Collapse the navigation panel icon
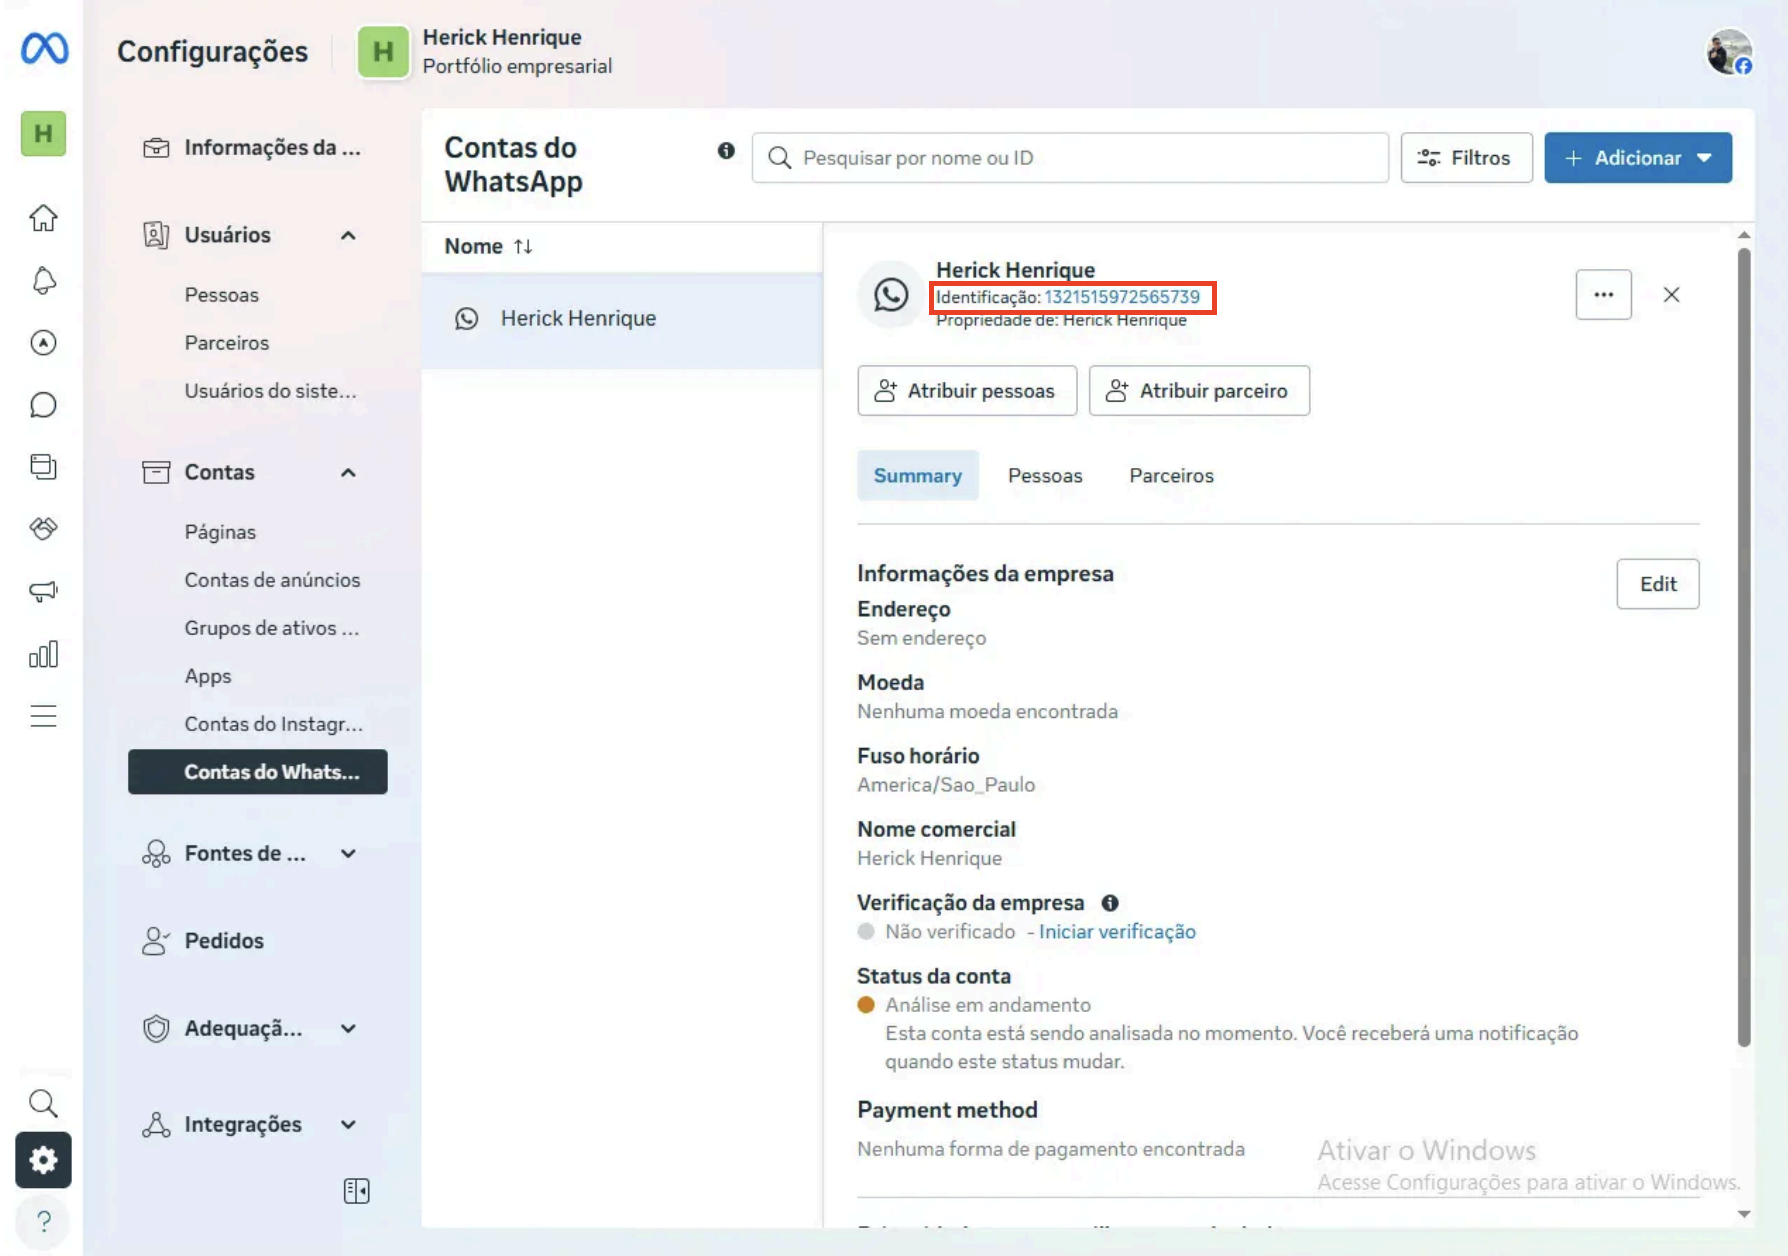This screenshot has width=1788, height=1256. (356, 1191)
